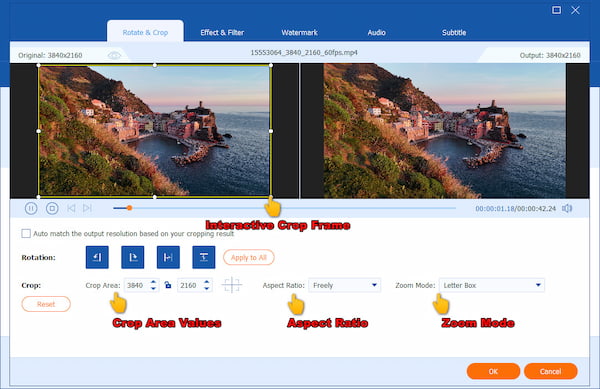Toggle the crop aspect lock icon

tap(168, 285)
